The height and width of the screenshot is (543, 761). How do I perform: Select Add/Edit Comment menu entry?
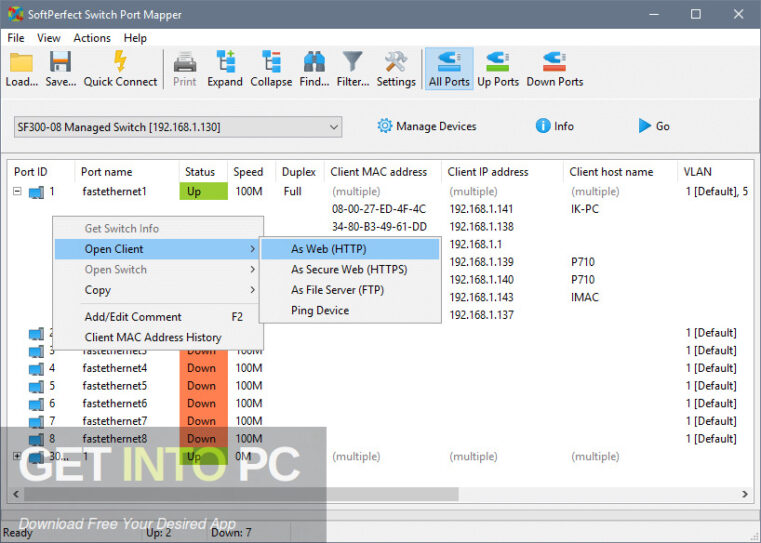(158, 317)
